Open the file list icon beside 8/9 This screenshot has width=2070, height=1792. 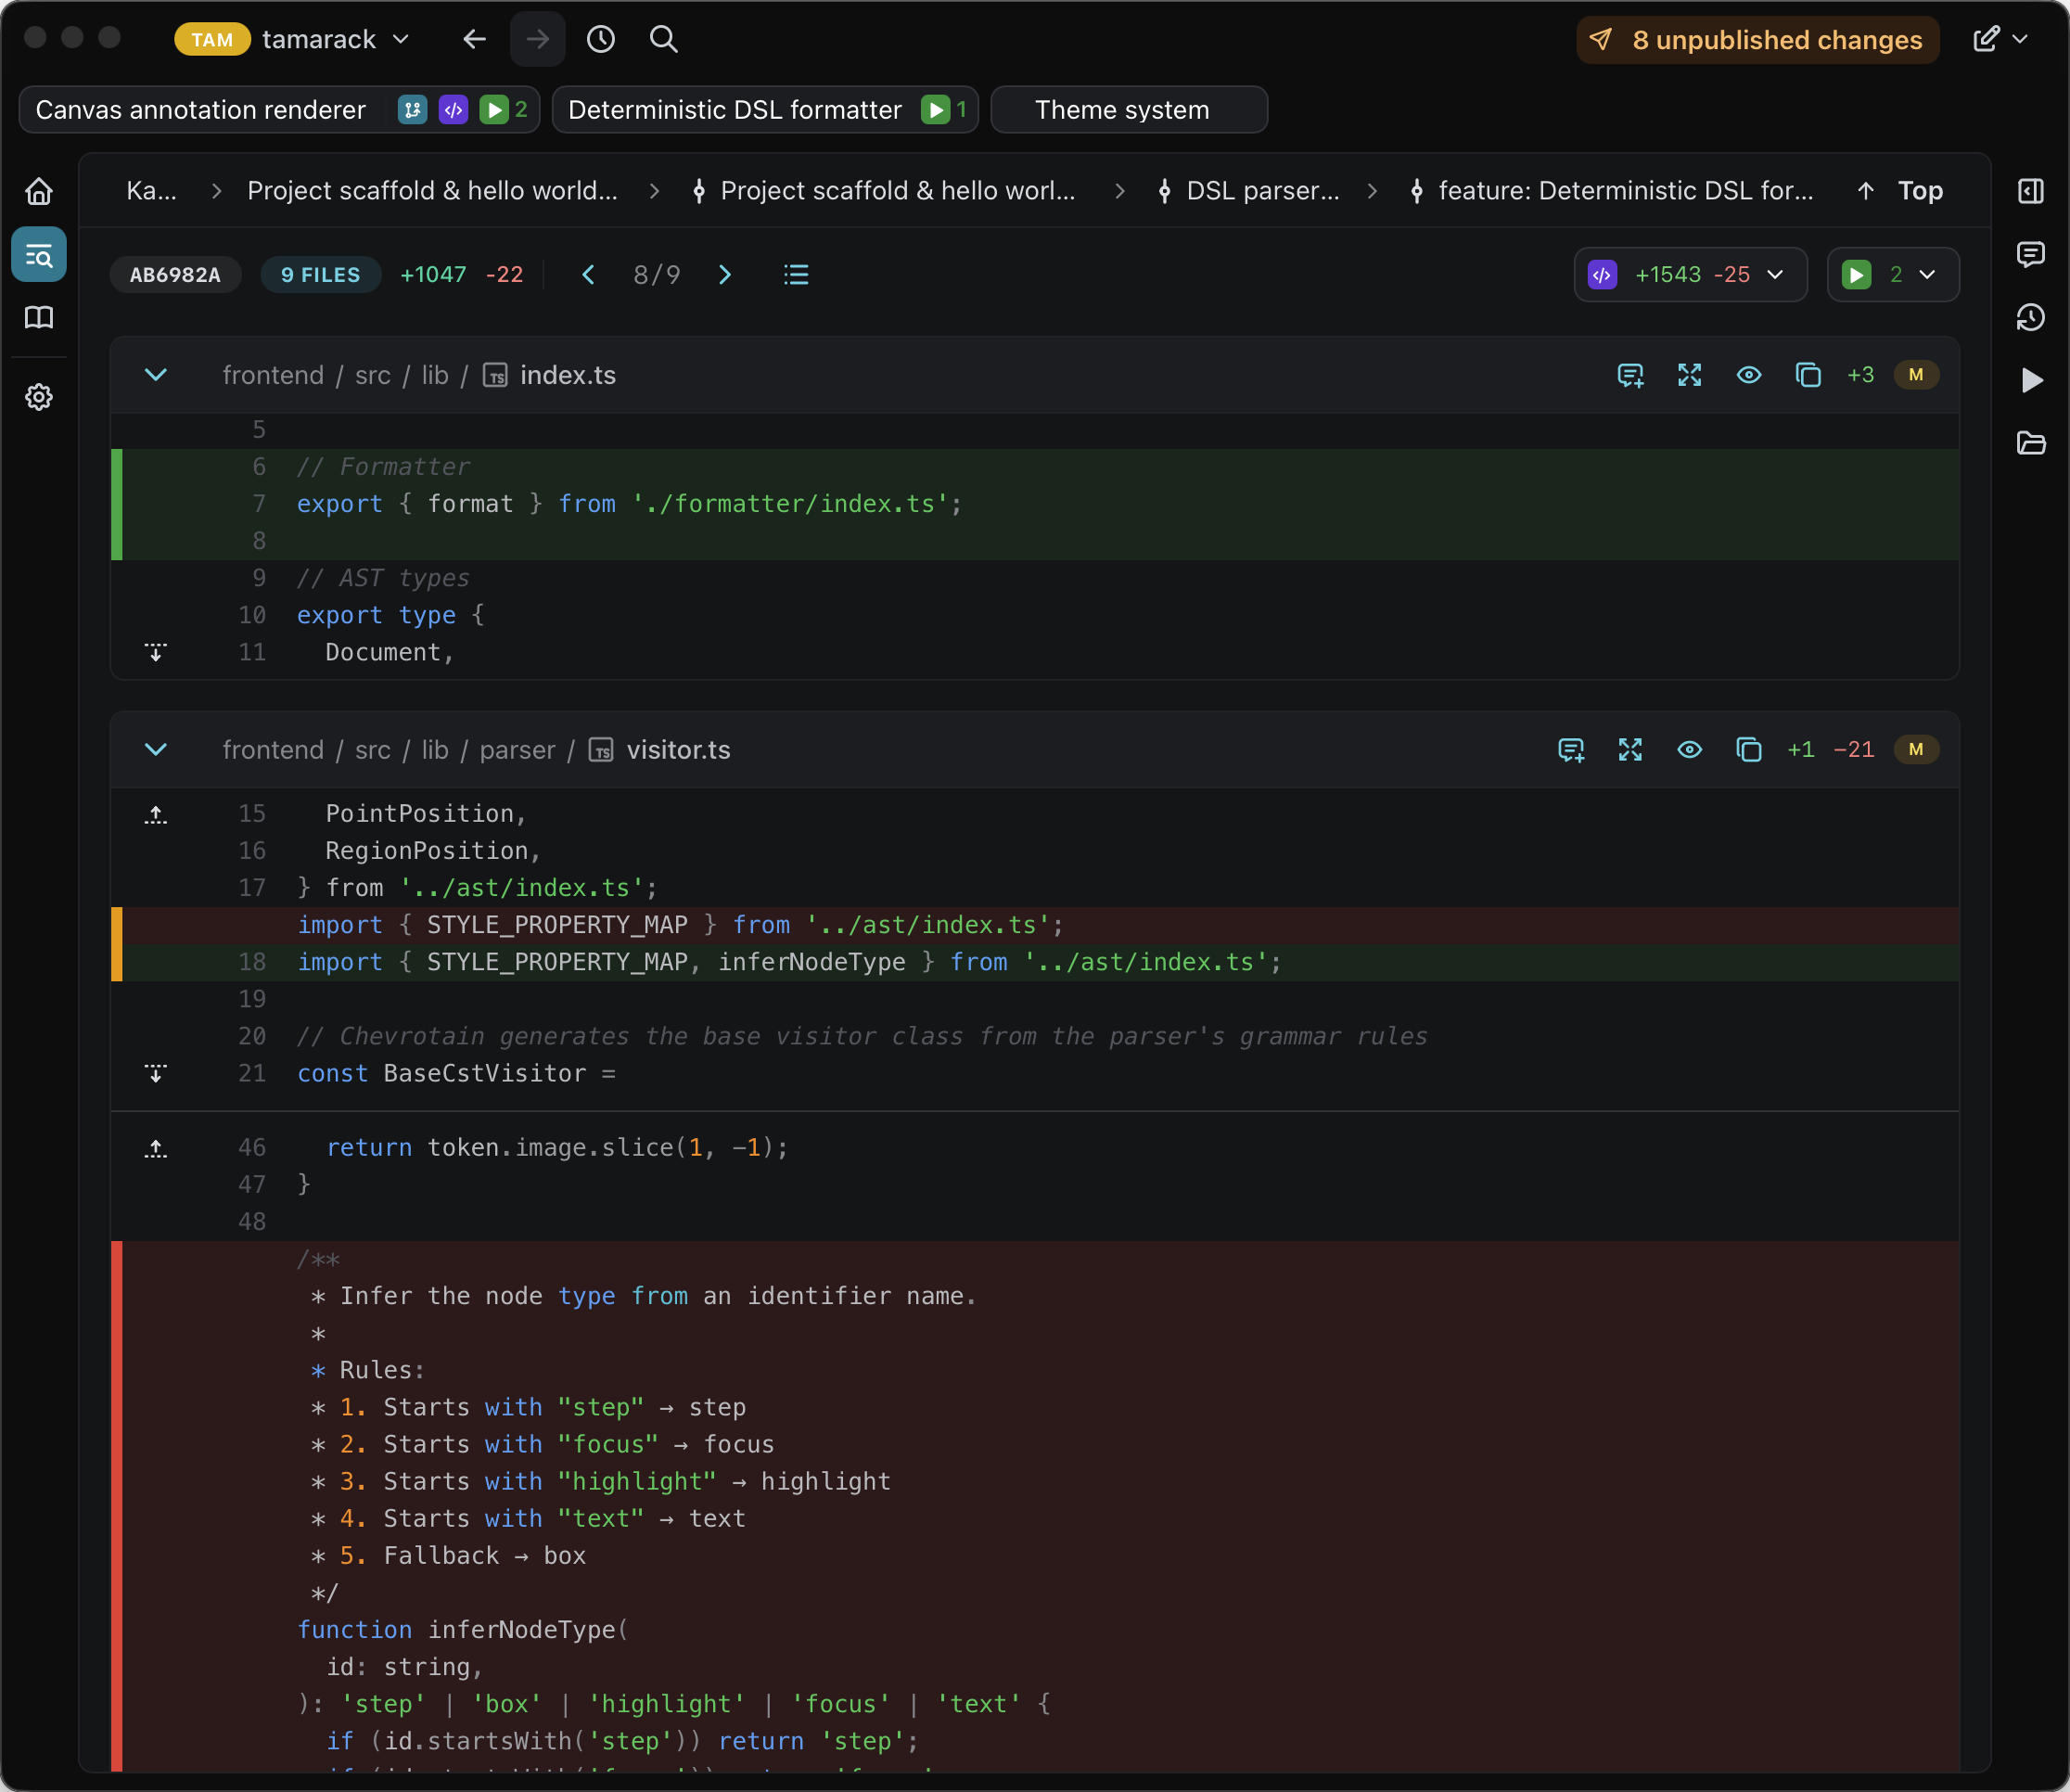(x=796, y=275)
